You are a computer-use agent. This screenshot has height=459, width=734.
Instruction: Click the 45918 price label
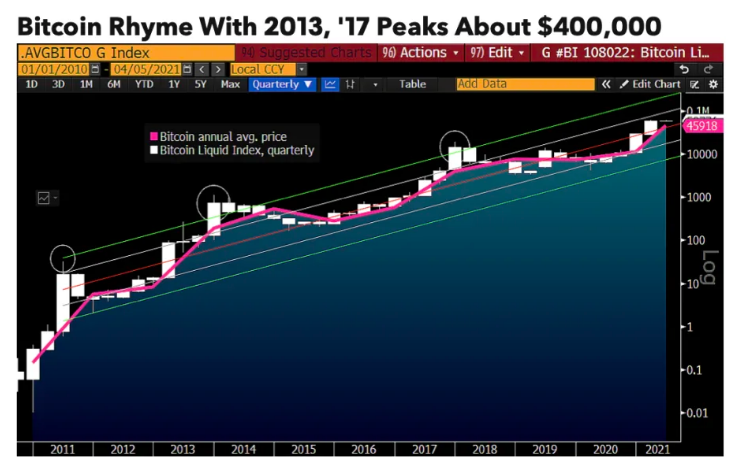(x=701, y=126)
